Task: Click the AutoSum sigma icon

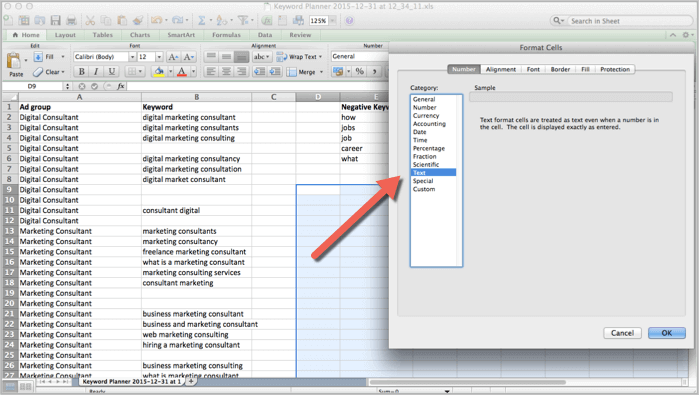Action: pos(201,20)
